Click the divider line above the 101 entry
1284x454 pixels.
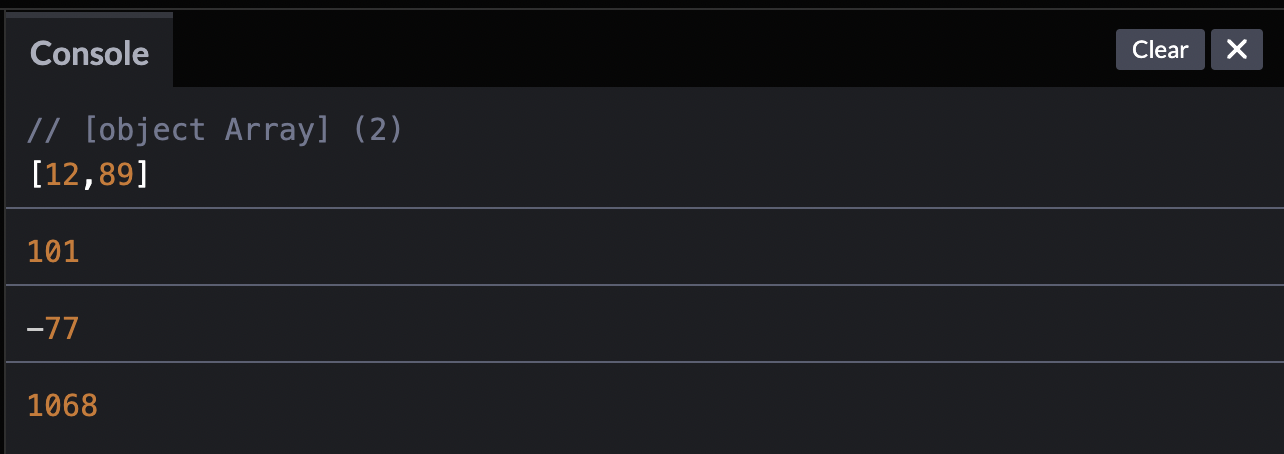[645, 208]
